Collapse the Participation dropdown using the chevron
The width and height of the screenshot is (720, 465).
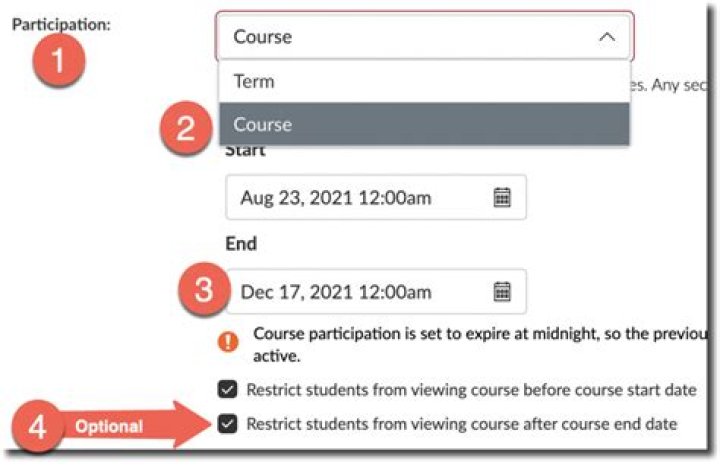click(605, 37)
